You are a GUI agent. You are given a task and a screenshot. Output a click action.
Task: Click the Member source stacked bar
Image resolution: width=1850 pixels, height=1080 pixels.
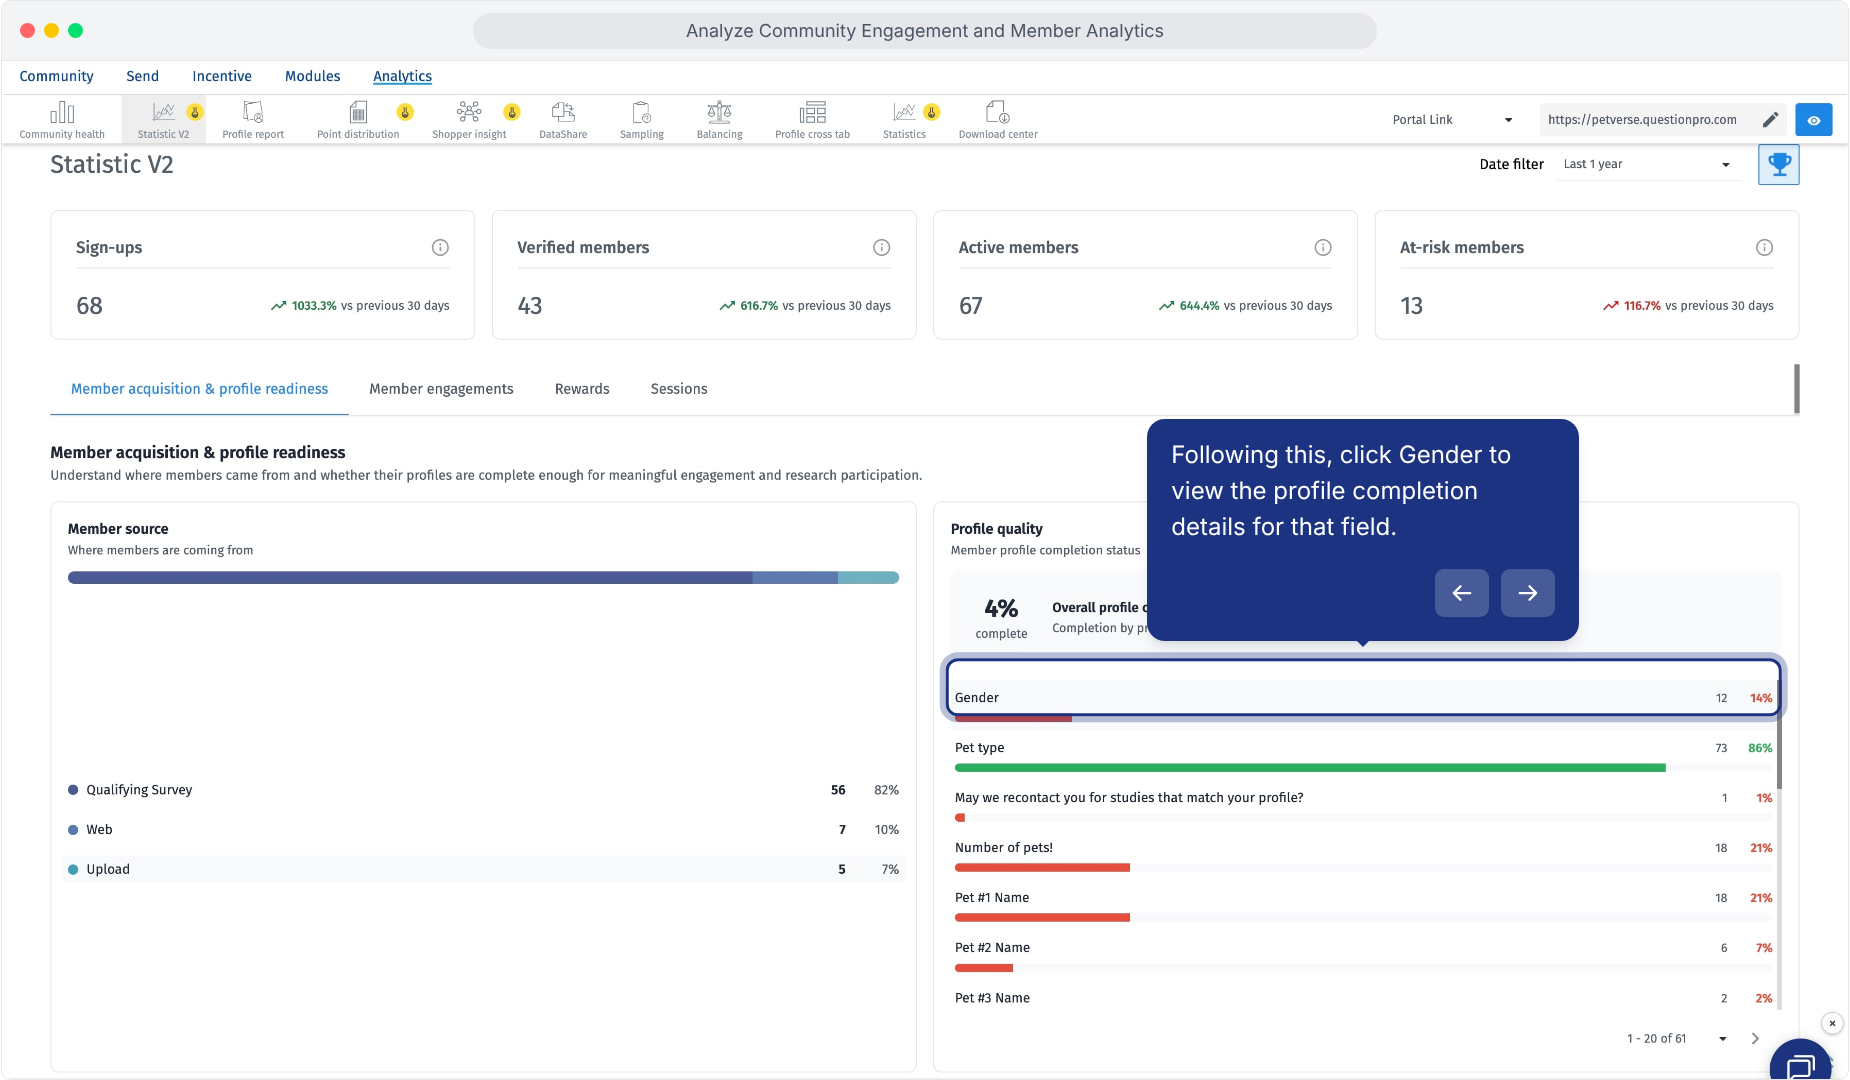(483, 578)
